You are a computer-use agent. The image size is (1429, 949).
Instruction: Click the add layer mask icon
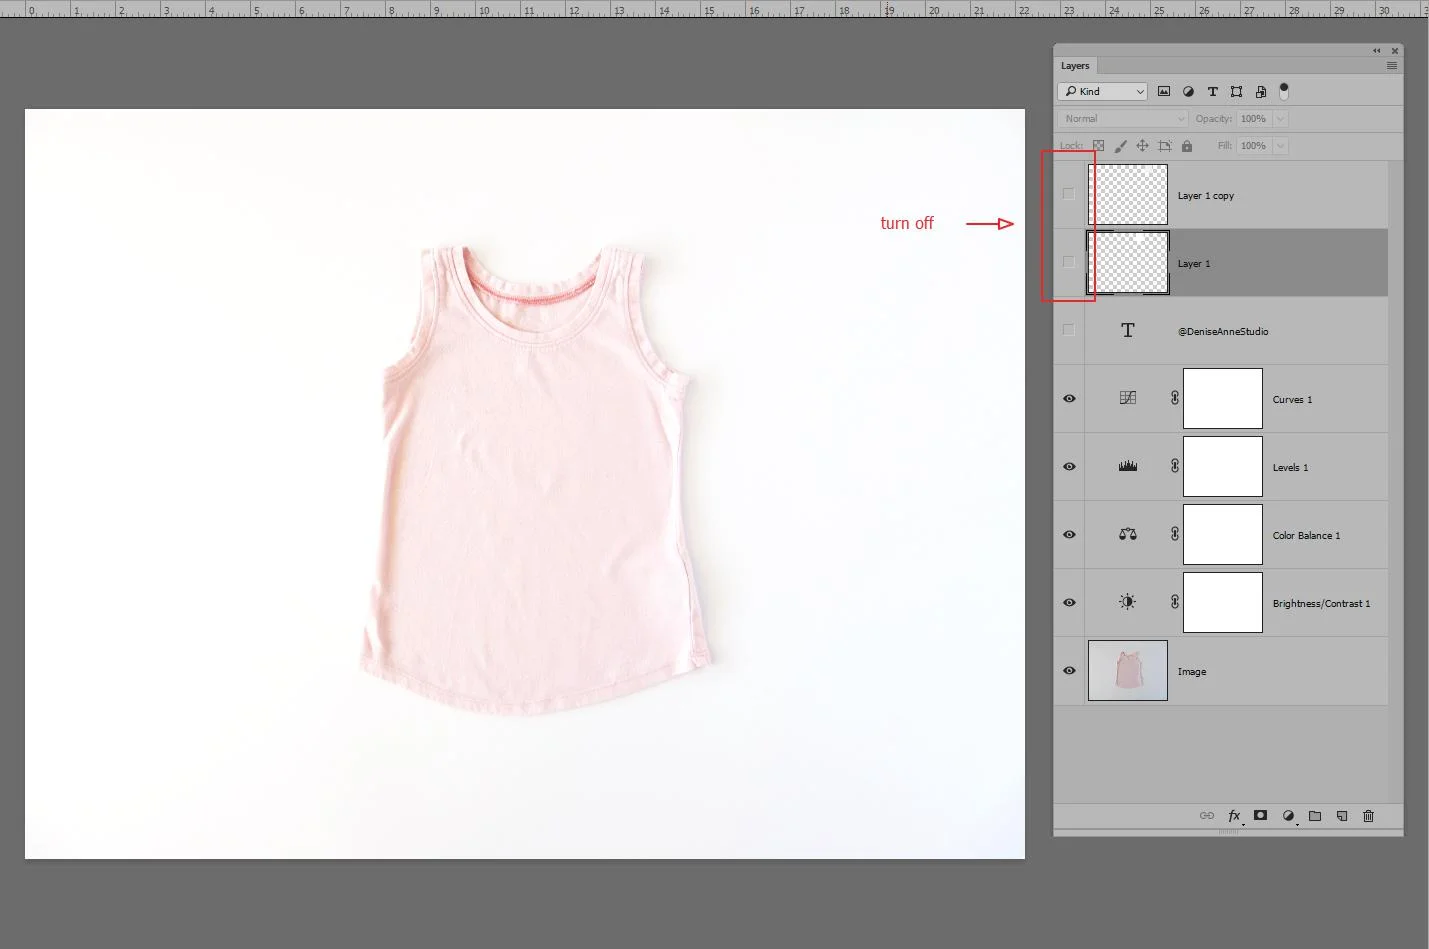pyautogui.click(x=1261, y=816)
